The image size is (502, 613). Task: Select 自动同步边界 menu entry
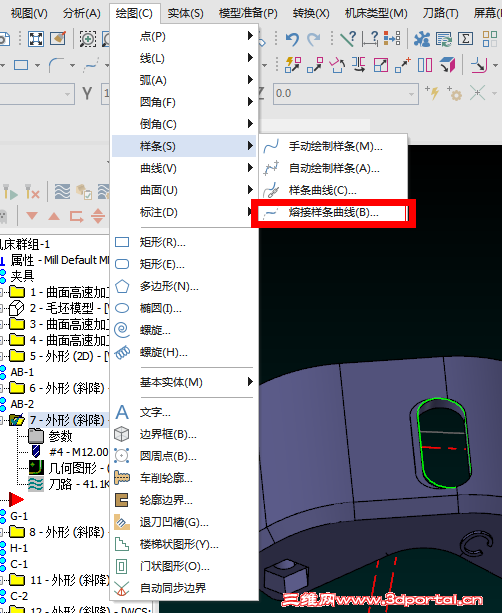[184, 588]
